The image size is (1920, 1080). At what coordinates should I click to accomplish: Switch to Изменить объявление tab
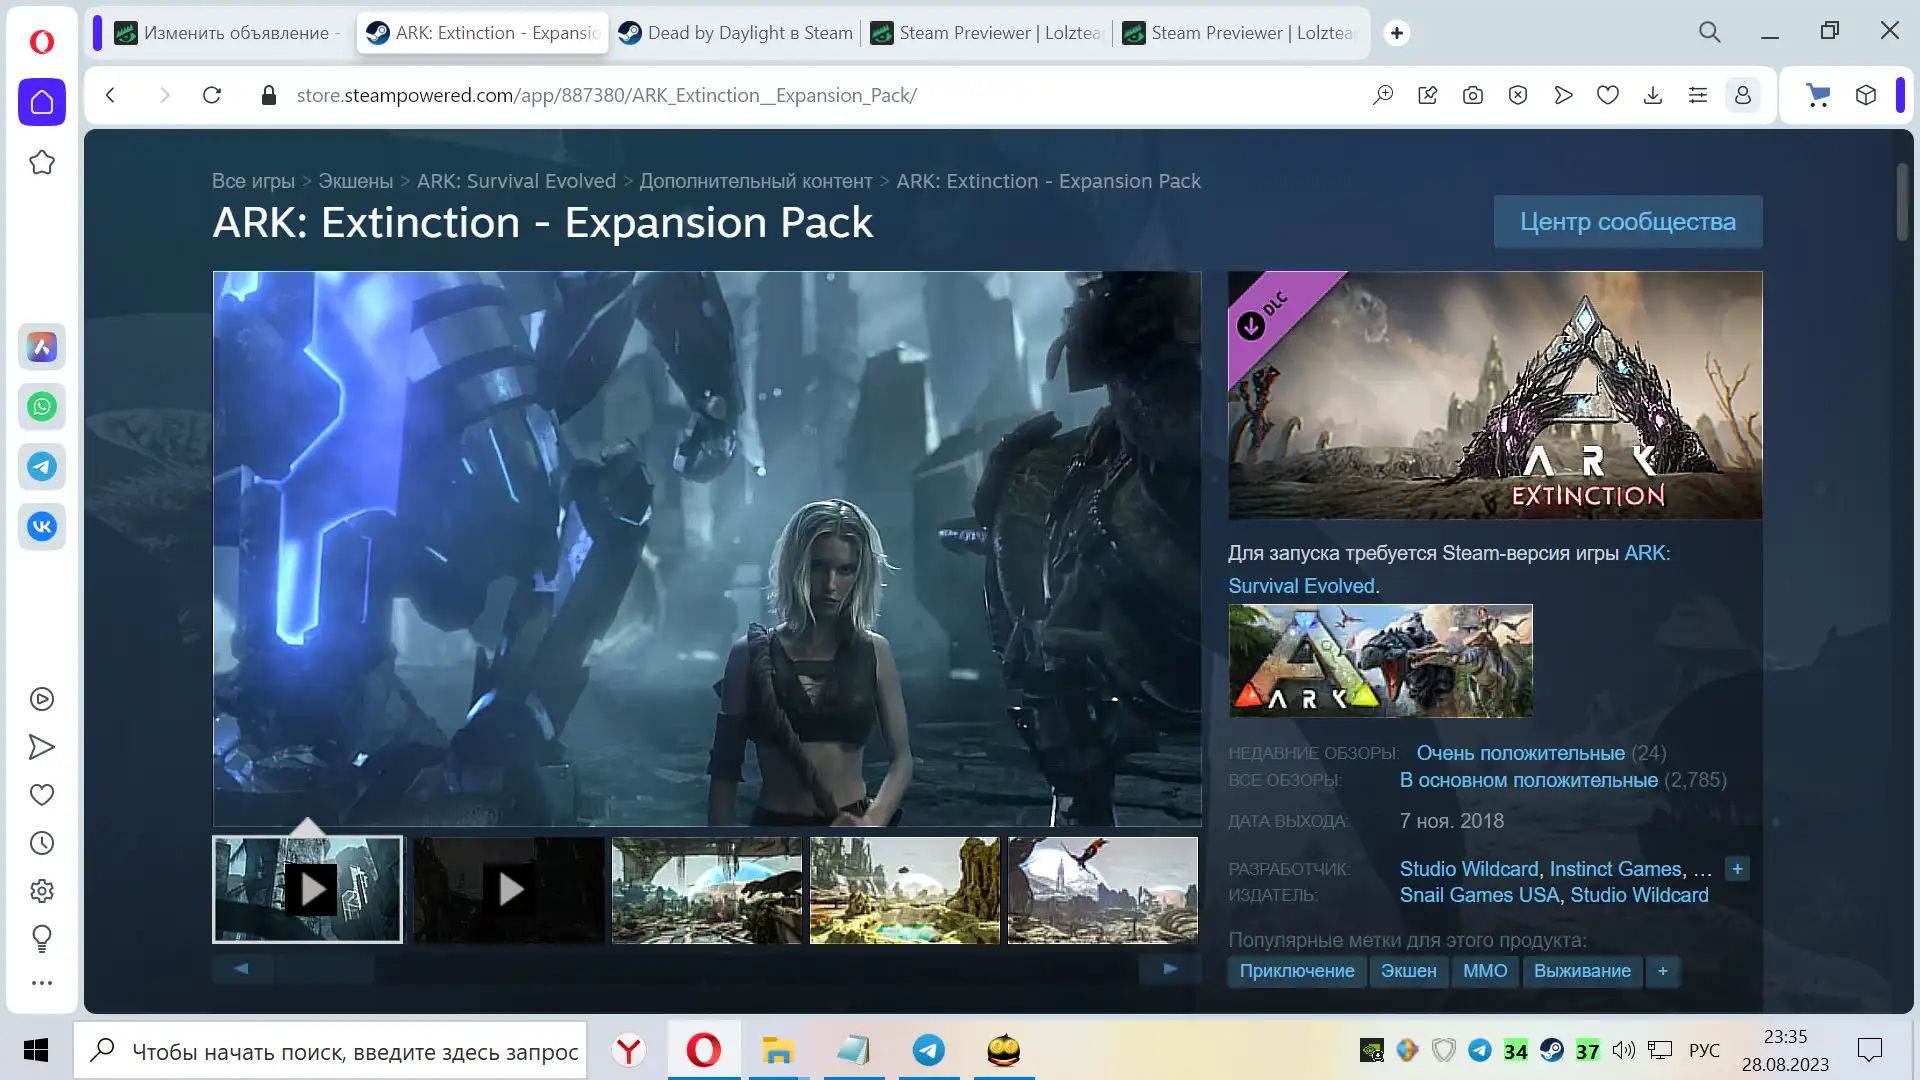click(228, 33)
